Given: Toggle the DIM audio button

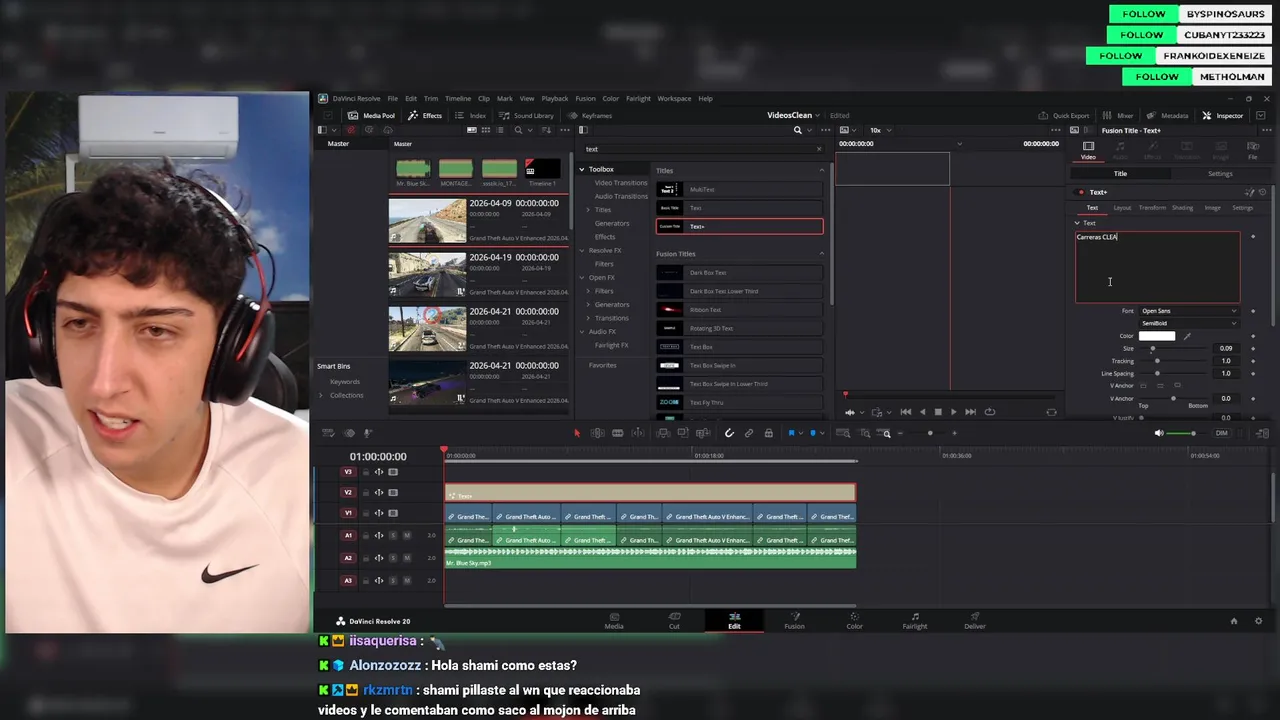Looking at the screenshot, I should [x=1221, y=433].
